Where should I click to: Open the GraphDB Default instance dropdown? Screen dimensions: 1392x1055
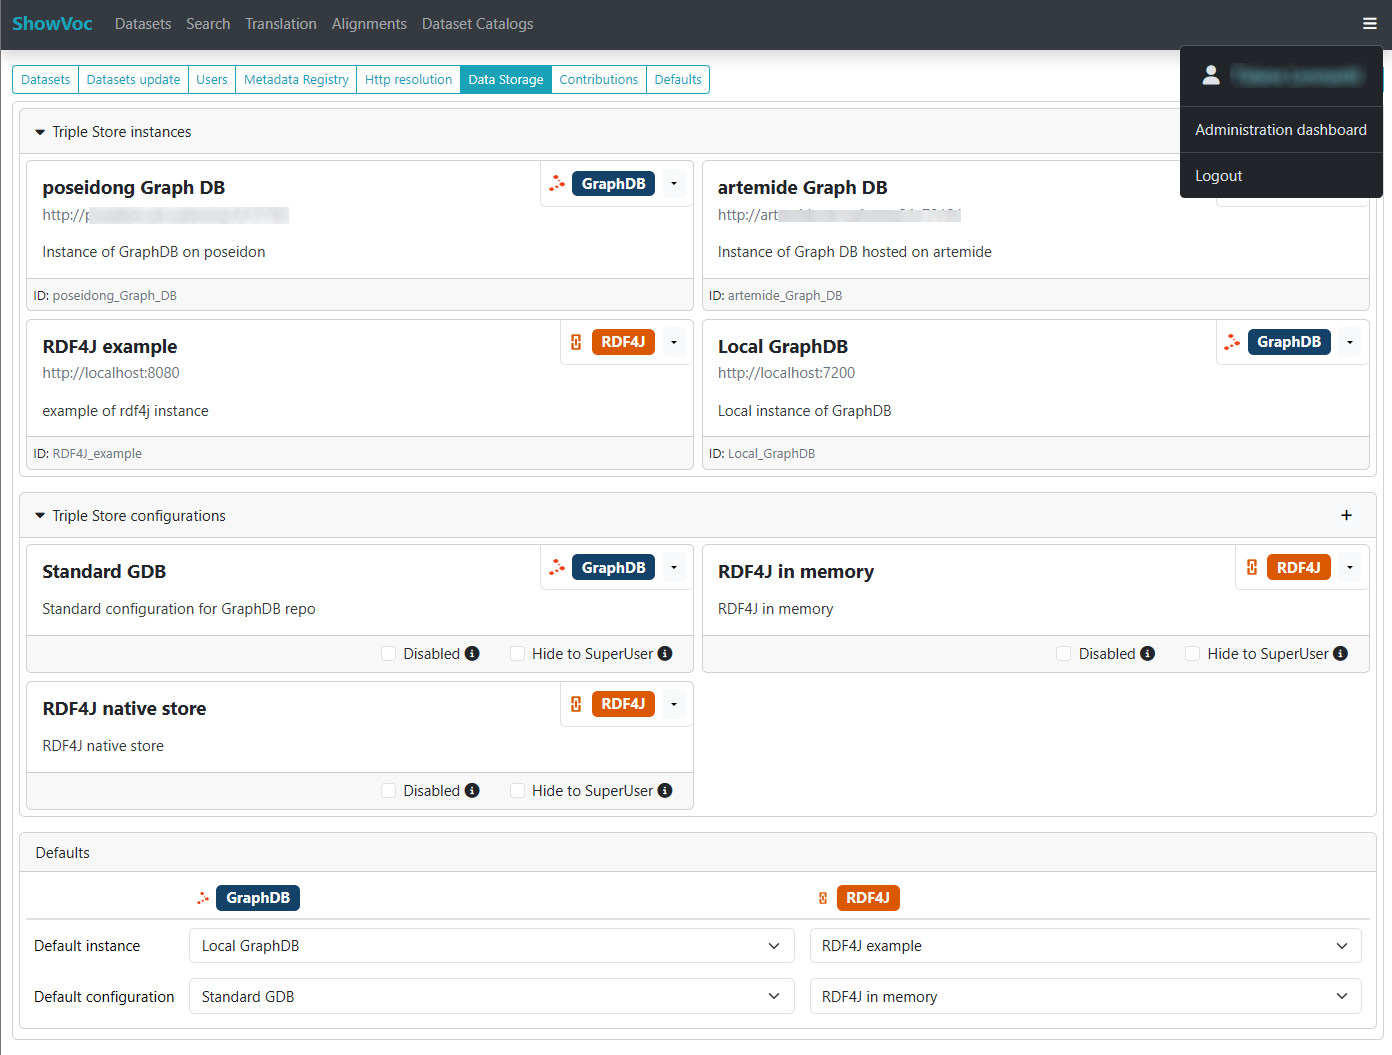[x=491, y=946]
